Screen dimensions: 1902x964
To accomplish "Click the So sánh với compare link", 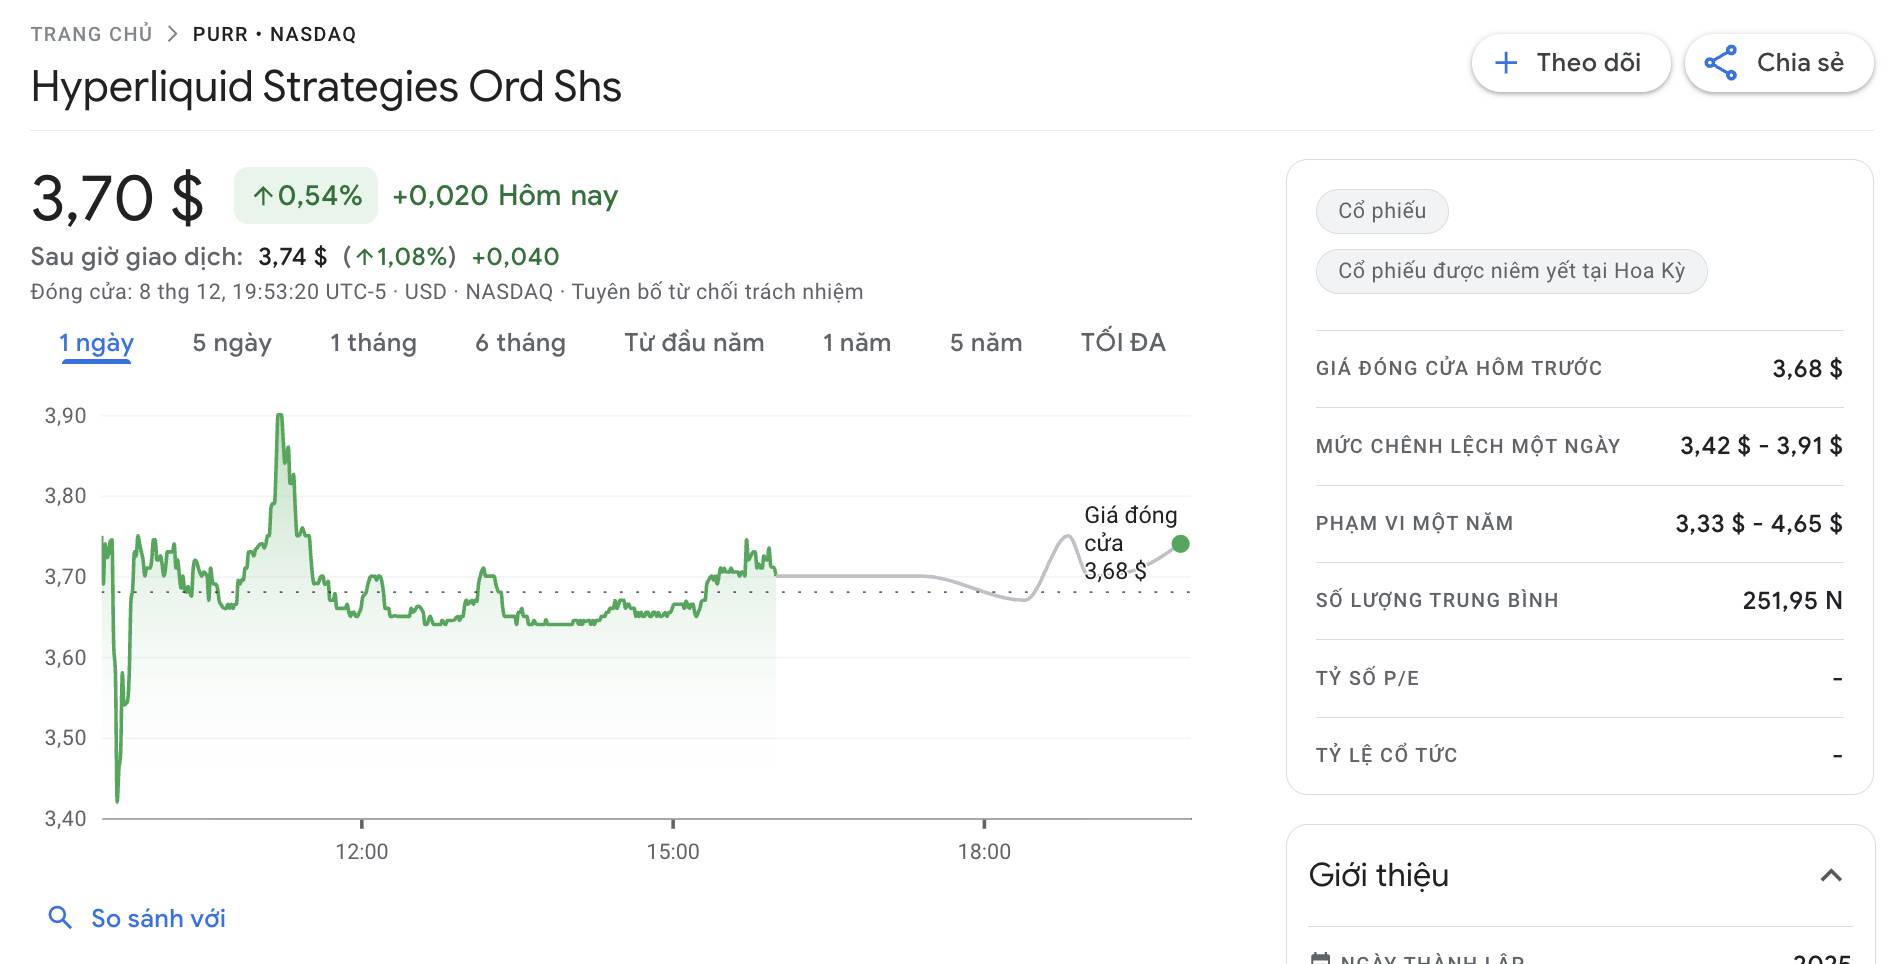I will point(158,918).
